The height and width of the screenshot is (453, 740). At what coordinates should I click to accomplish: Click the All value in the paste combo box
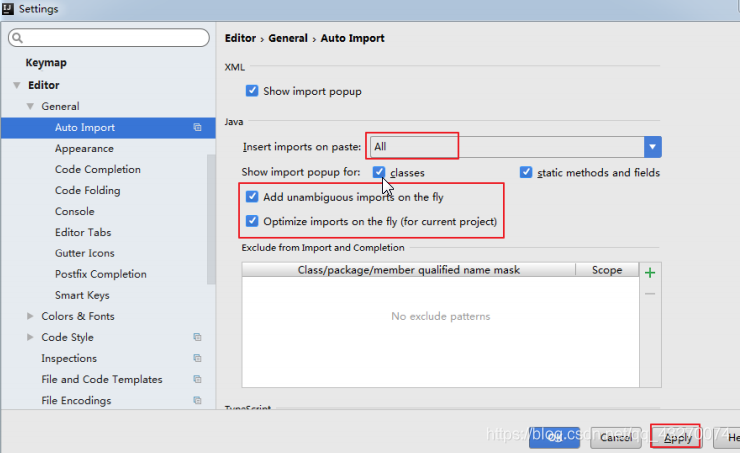tap(380, 147)
